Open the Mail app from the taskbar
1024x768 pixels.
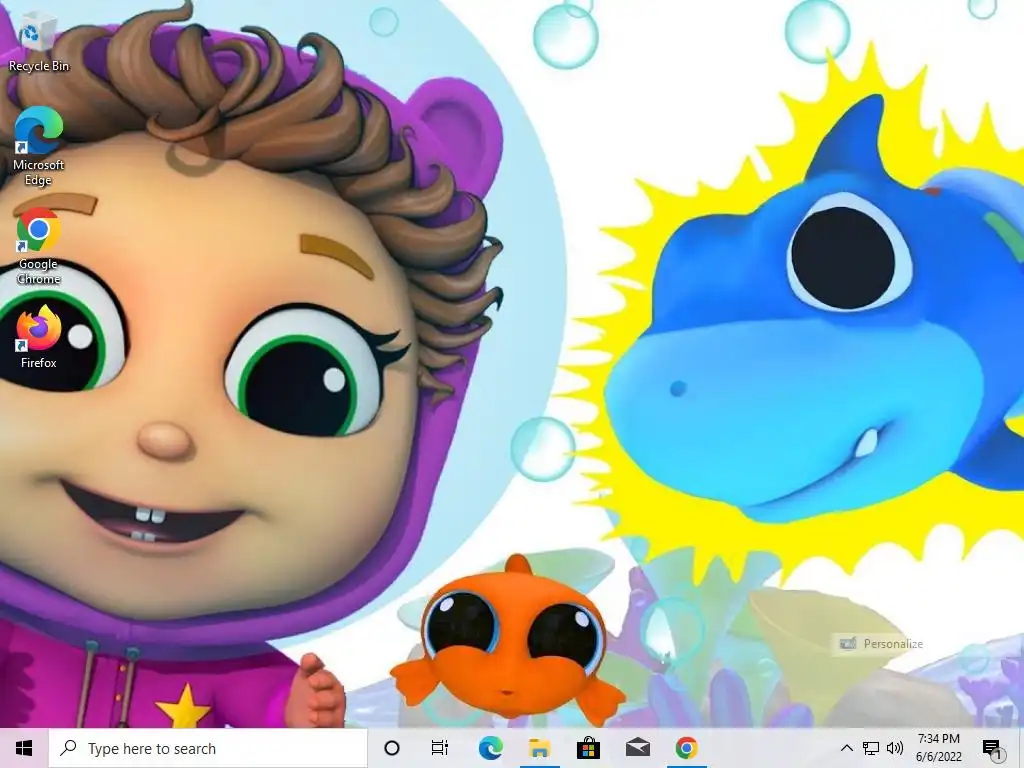[637, 748]
